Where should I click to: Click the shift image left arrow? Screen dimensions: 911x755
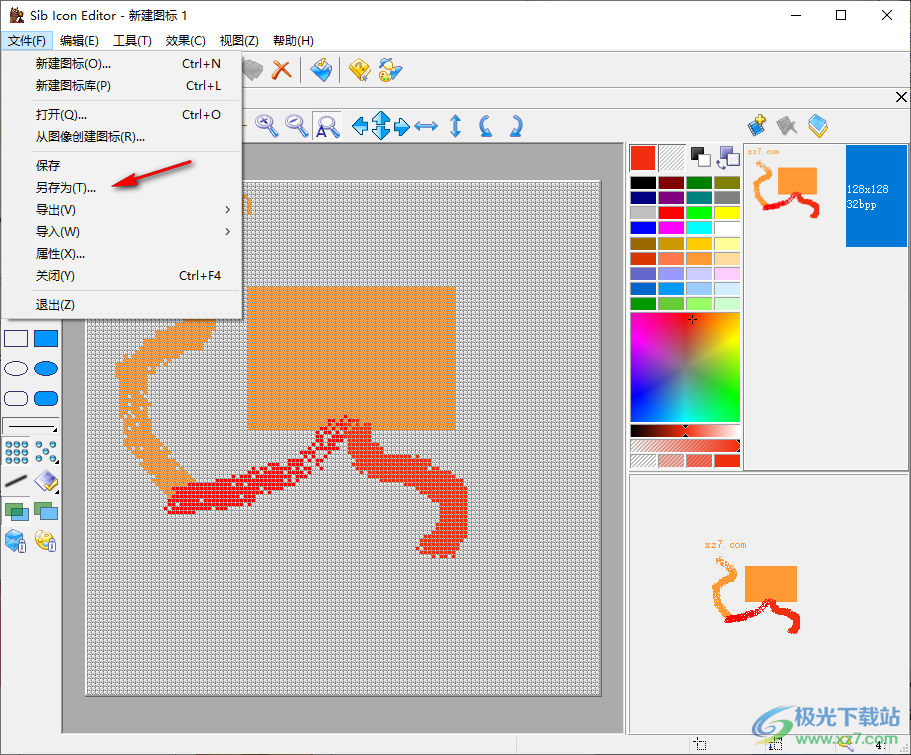coord(360,126)
